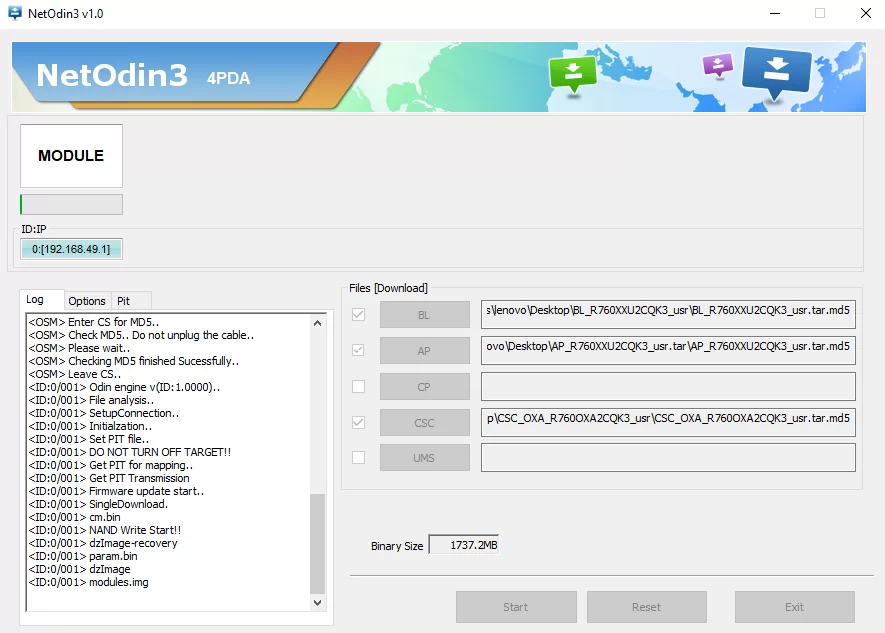Click the purple download bubble icon

coord(717,65)
